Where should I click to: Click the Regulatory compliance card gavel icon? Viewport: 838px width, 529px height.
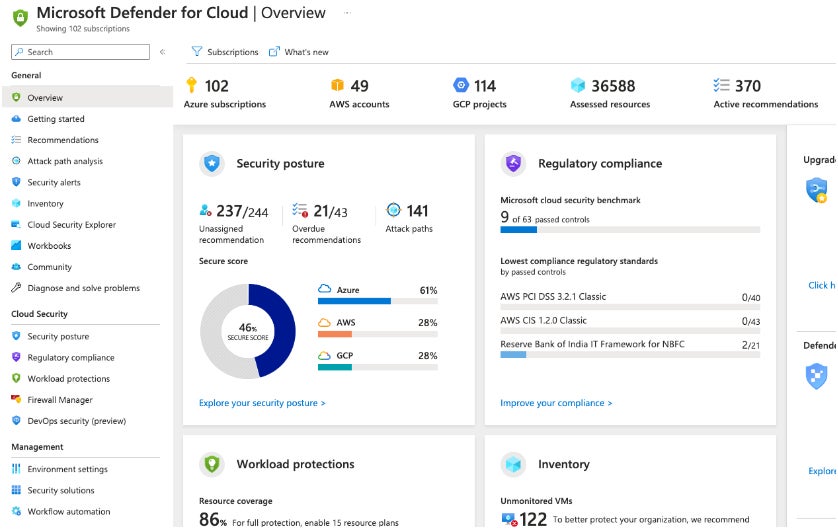(513, 163)
